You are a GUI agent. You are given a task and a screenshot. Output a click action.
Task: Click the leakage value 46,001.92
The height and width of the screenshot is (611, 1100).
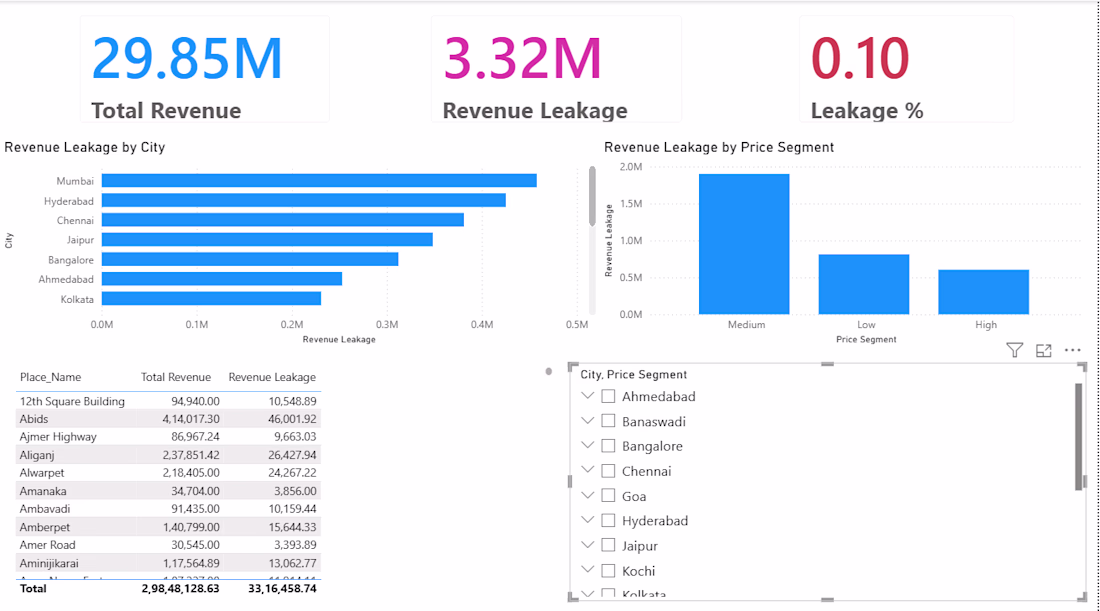tap(292, 419)
